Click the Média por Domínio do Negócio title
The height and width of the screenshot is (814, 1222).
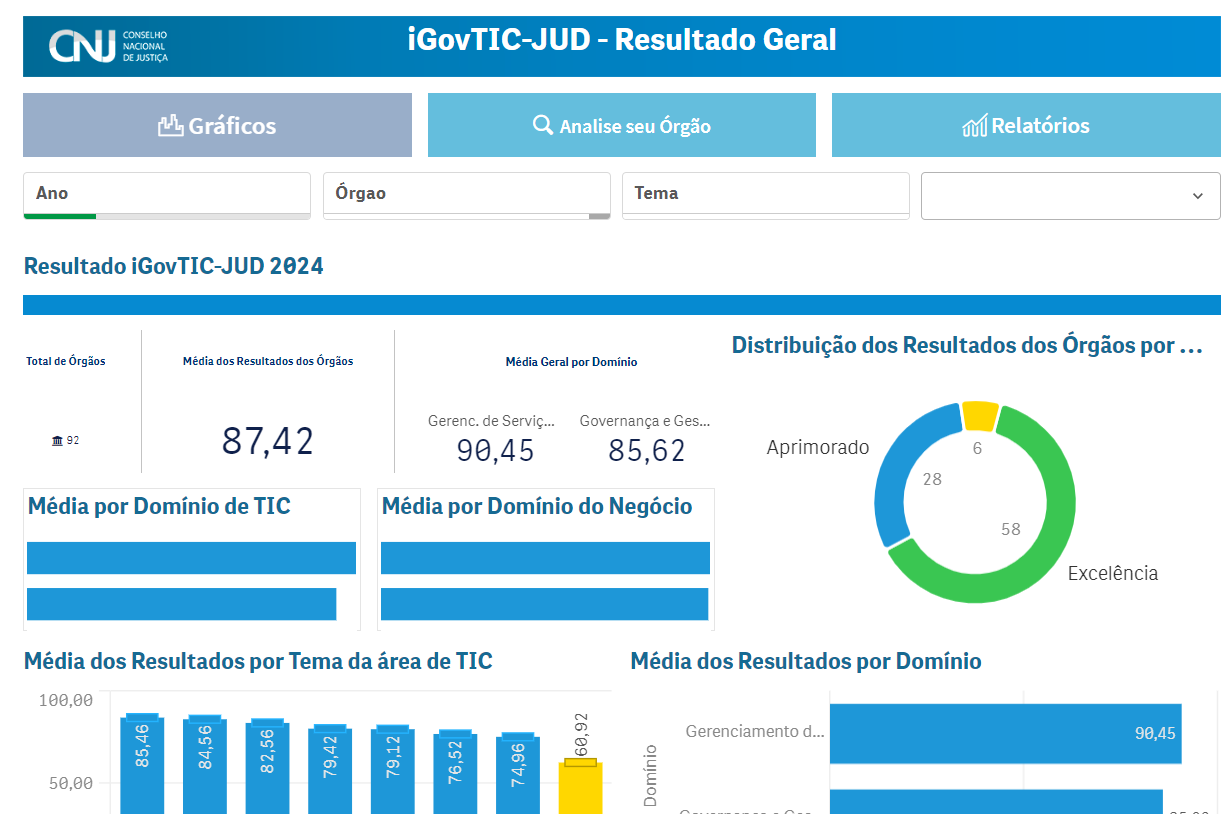tap(537, 507)
